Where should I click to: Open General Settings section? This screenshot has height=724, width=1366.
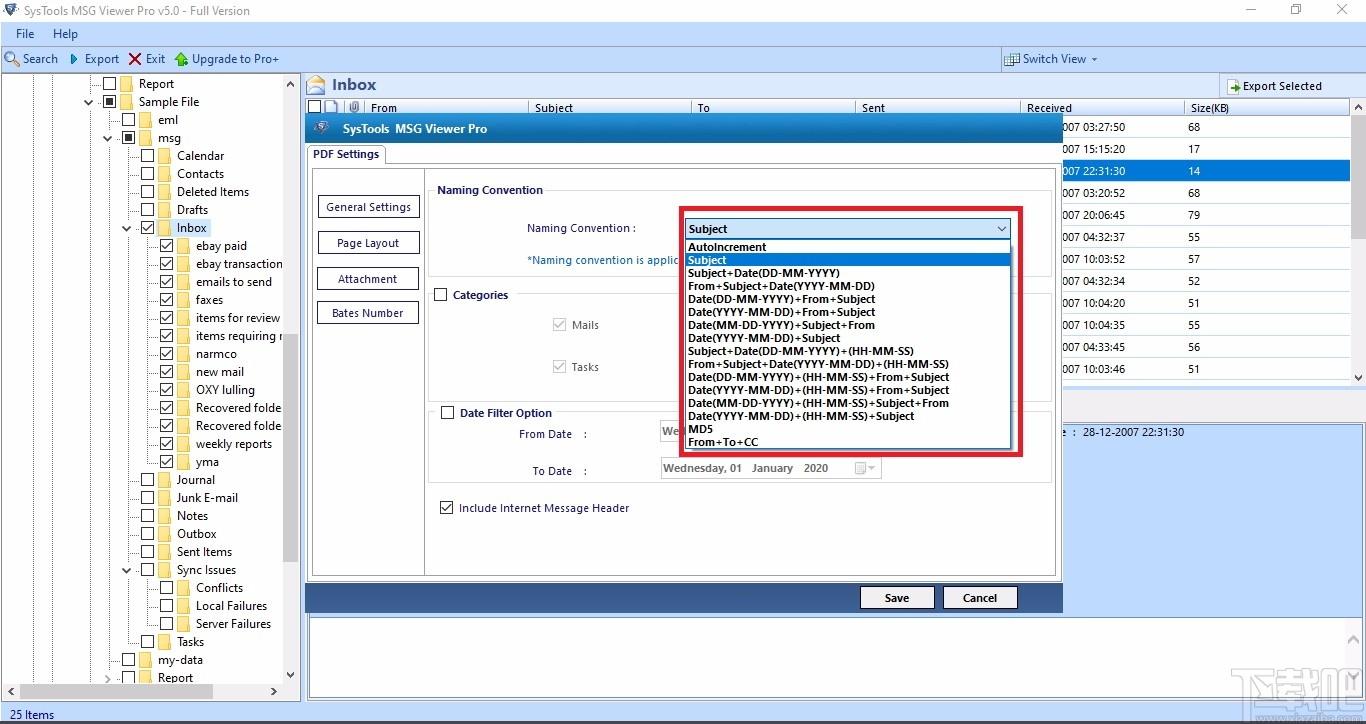tap(368, 207)
